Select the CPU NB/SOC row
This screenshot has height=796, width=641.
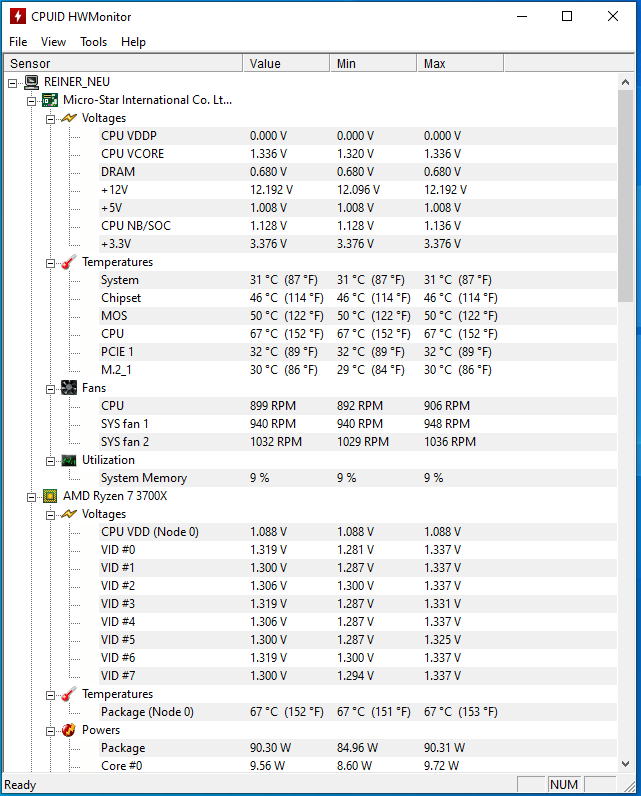pos(358,226)
